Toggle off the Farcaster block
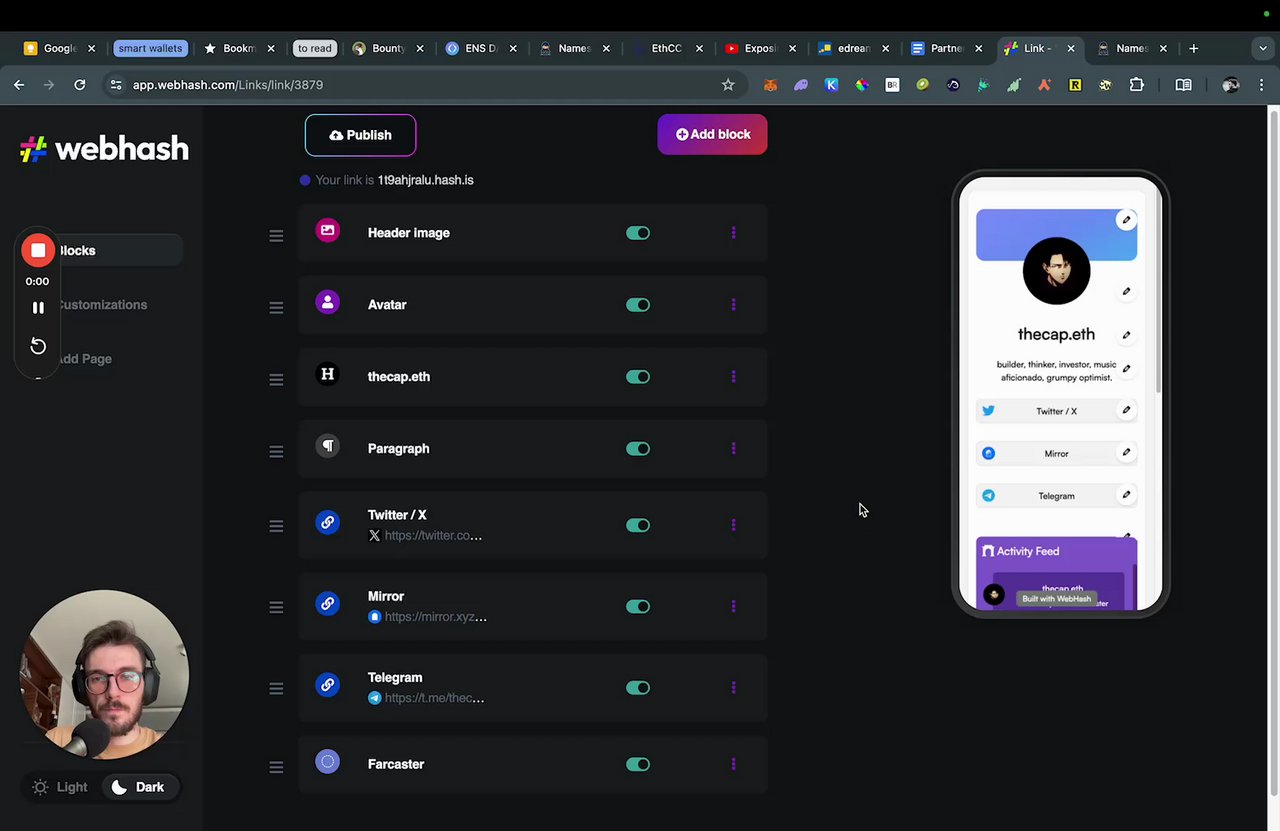 click(x=638, y=764)
